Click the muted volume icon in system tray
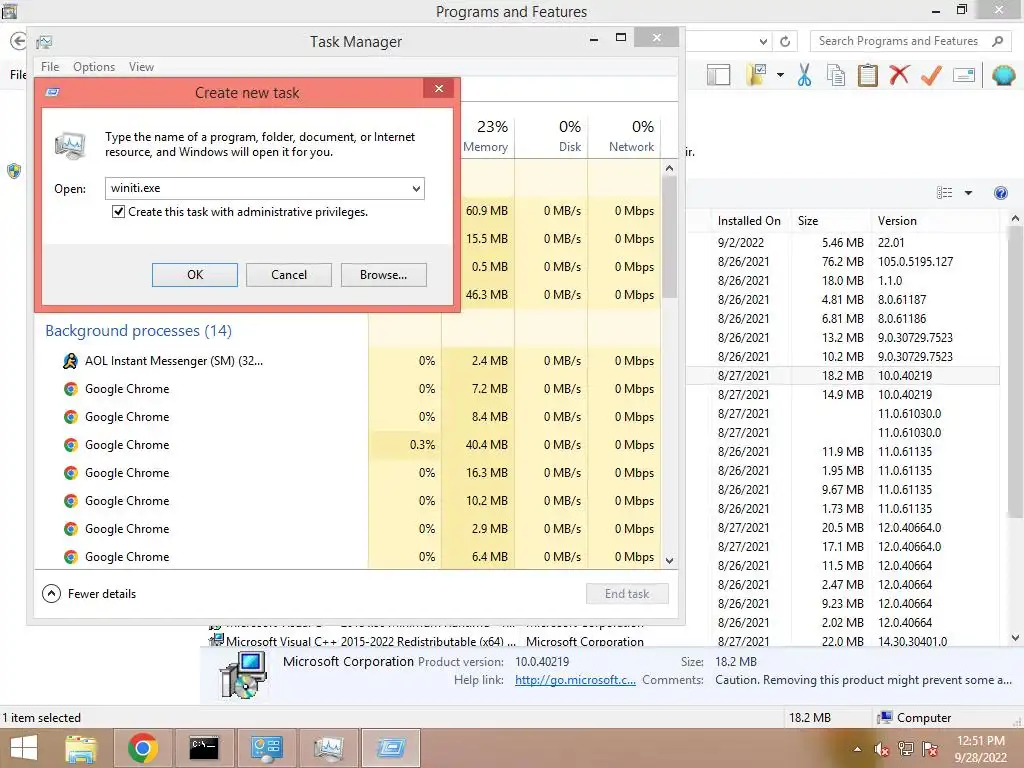The width and height of the screenshot is (1024, 768). click(882, 749)
